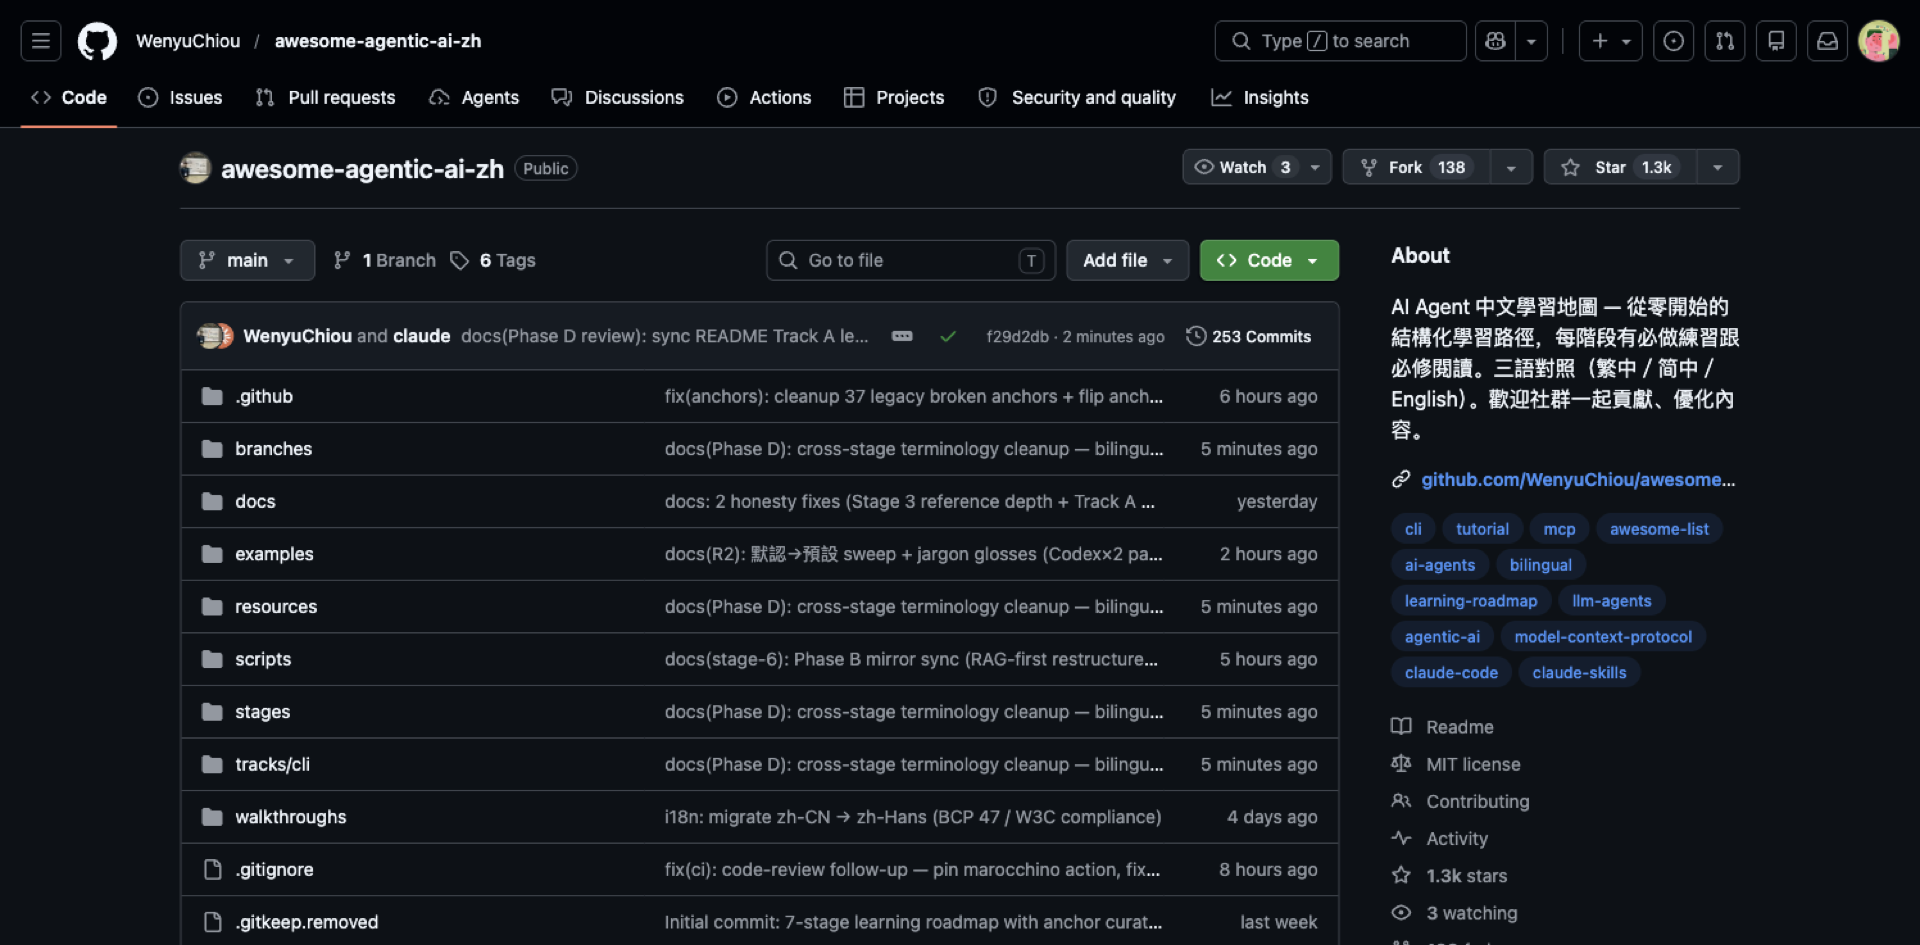Switch to the Pull requests tab
Screen dimensions: 1920x945
(326, 97)
